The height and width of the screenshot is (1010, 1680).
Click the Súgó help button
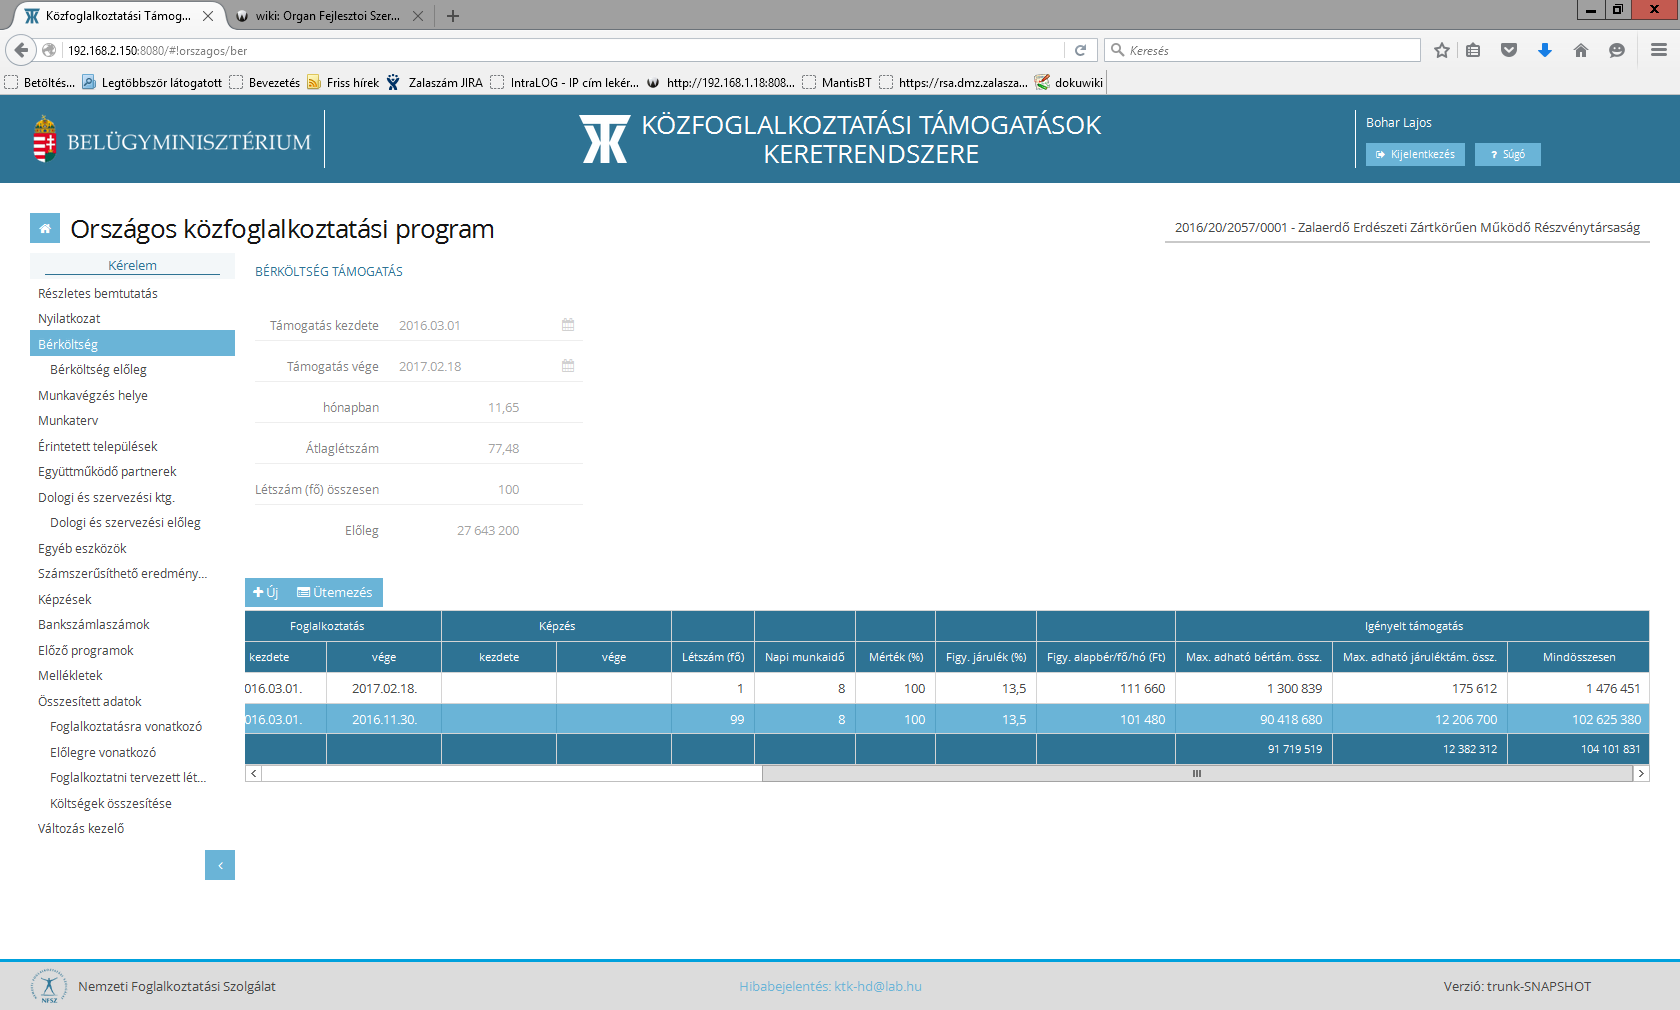(x=1508, y=154)
